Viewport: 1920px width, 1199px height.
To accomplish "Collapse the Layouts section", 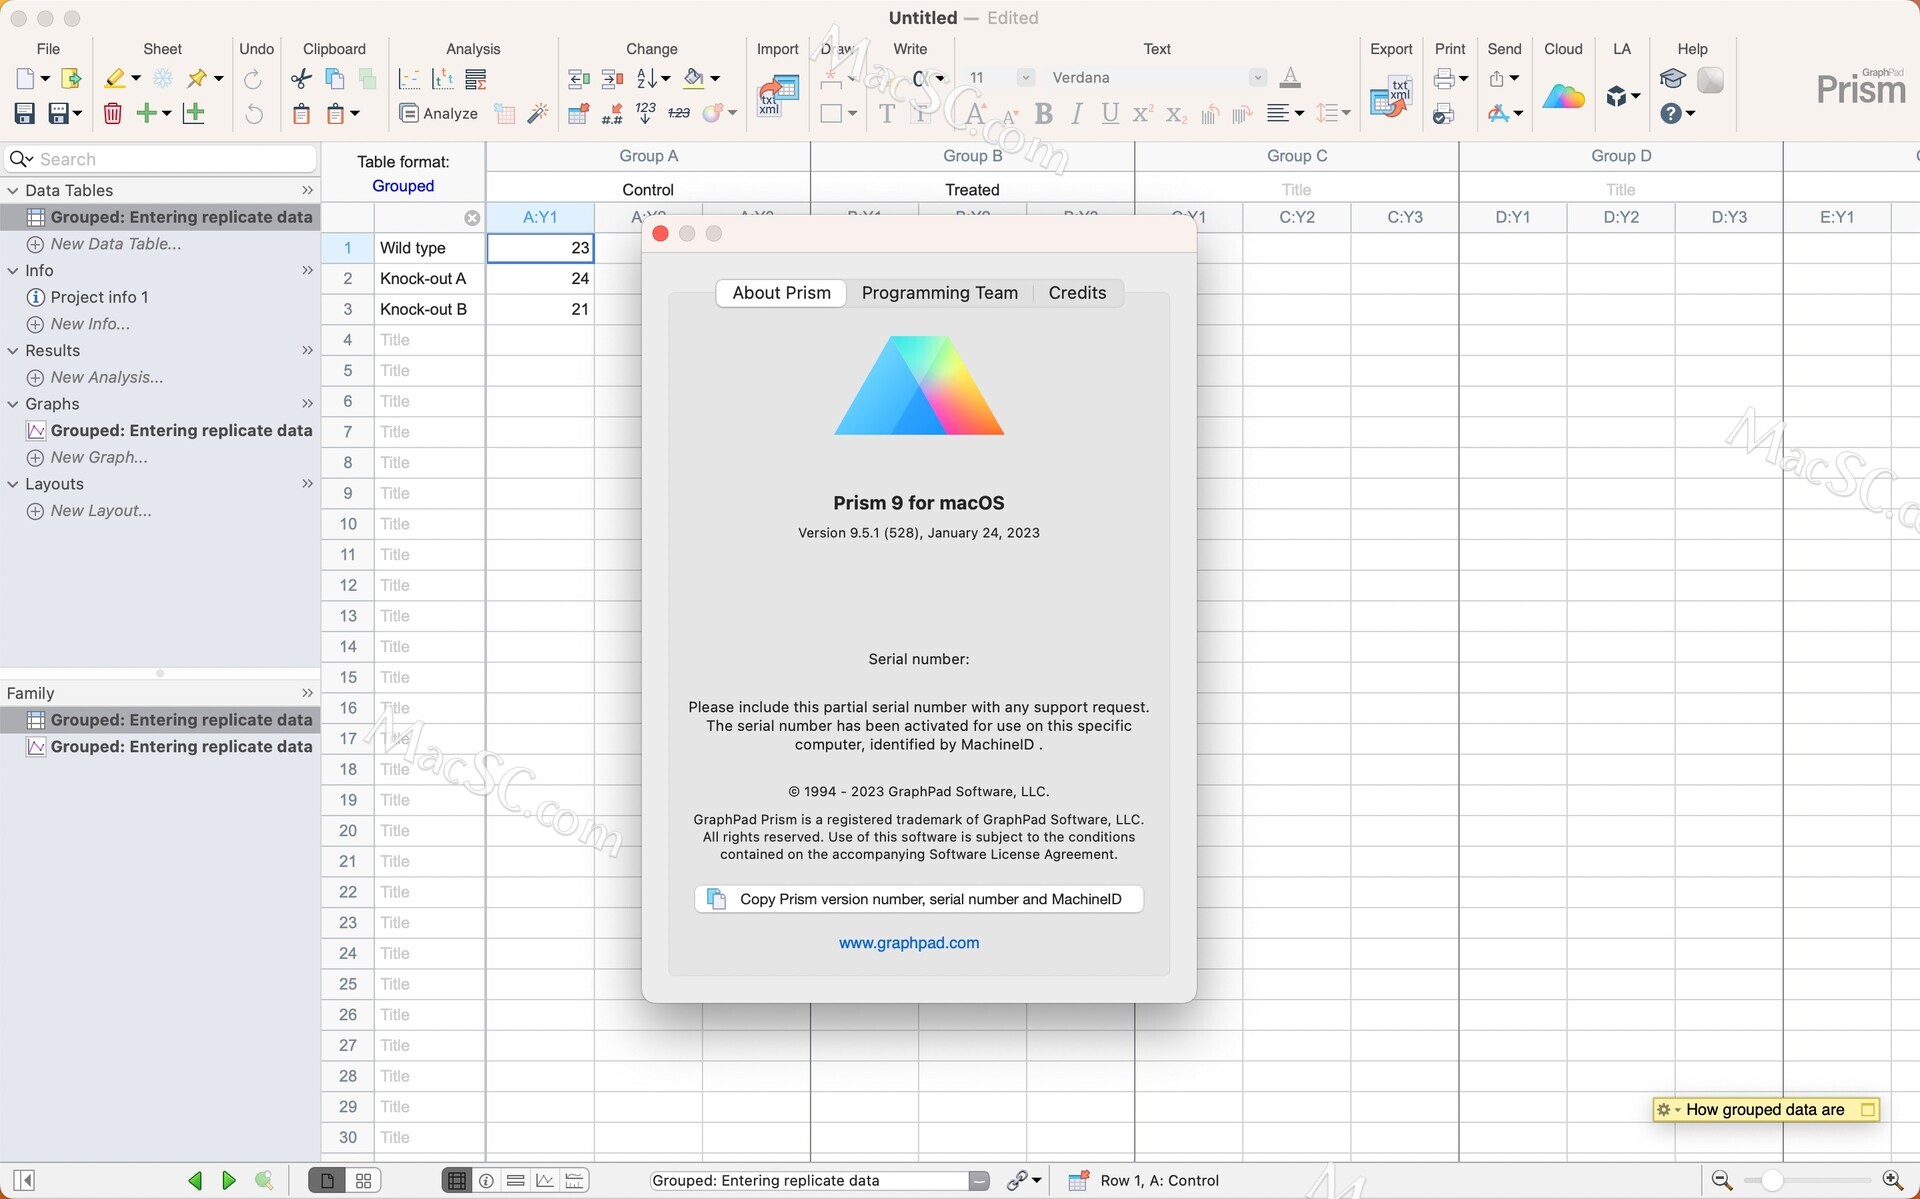I will (x=13, y=484).
